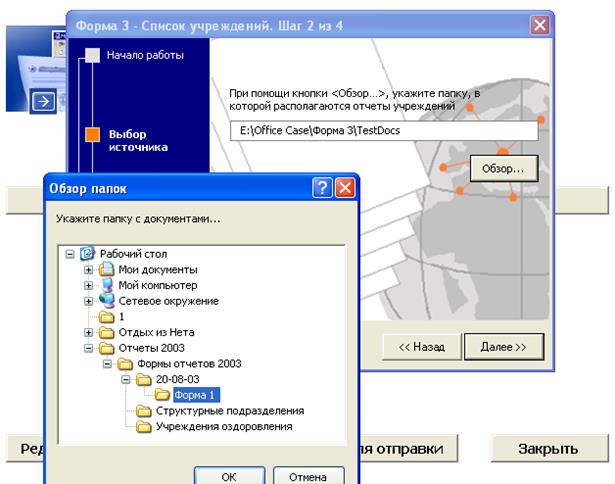Viewport: 615px width, 484px height.
Task: Select the folder named 1
Action: [122, 317]
